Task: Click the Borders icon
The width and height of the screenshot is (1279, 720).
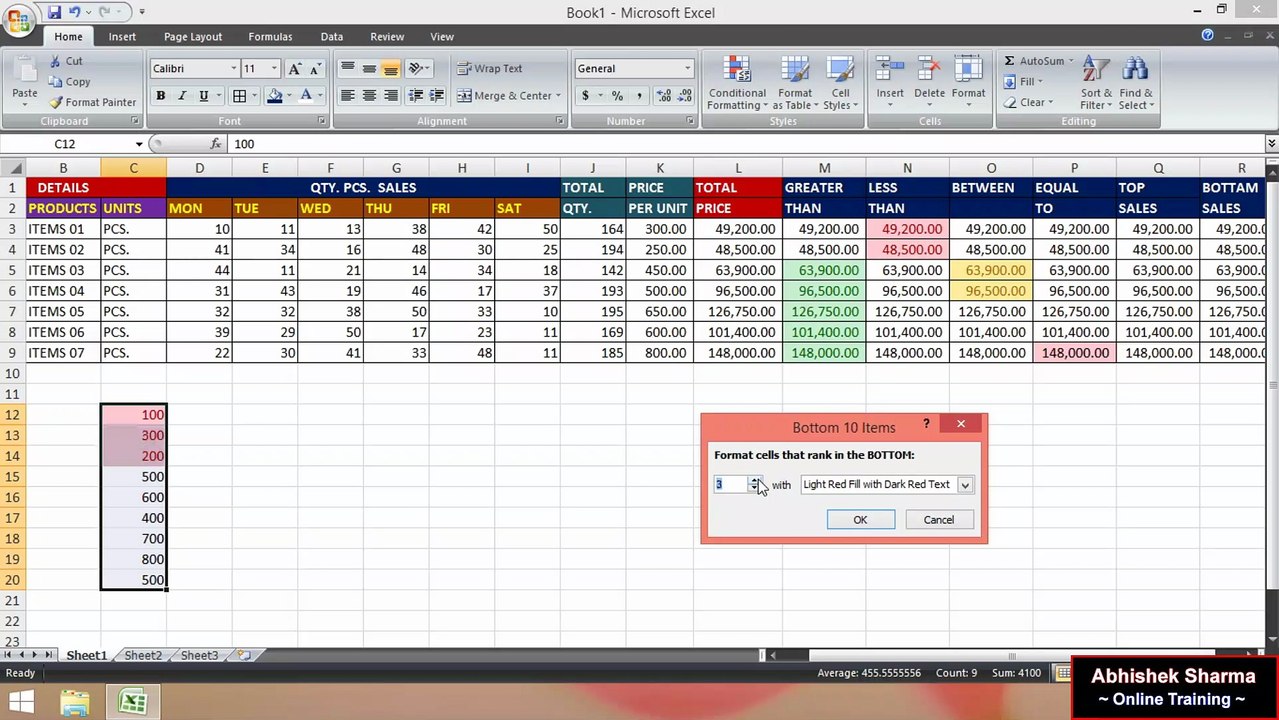Action: tap(240, 96)
